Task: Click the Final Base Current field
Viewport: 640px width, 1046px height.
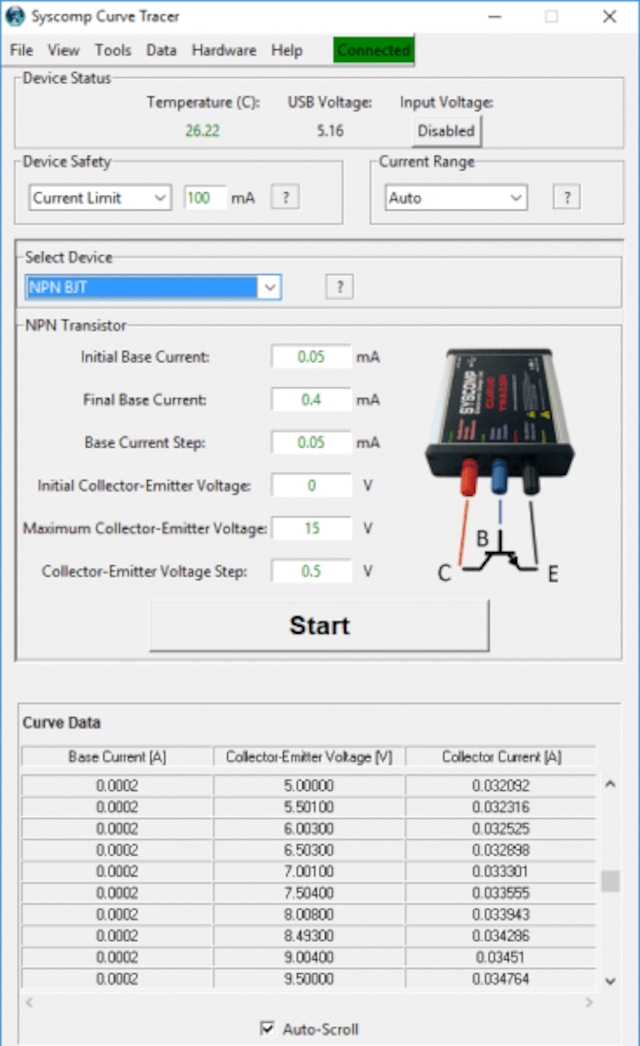Action: 311,400
